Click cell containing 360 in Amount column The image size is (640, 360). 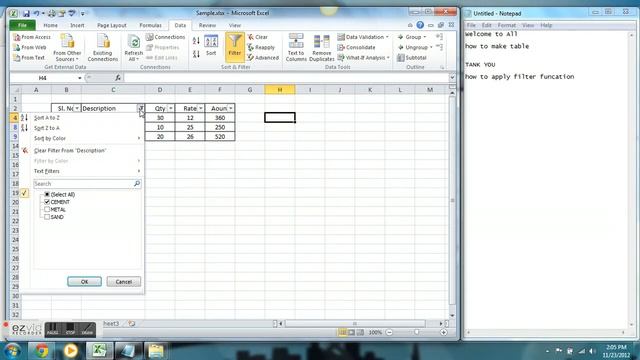pos(220,118)
